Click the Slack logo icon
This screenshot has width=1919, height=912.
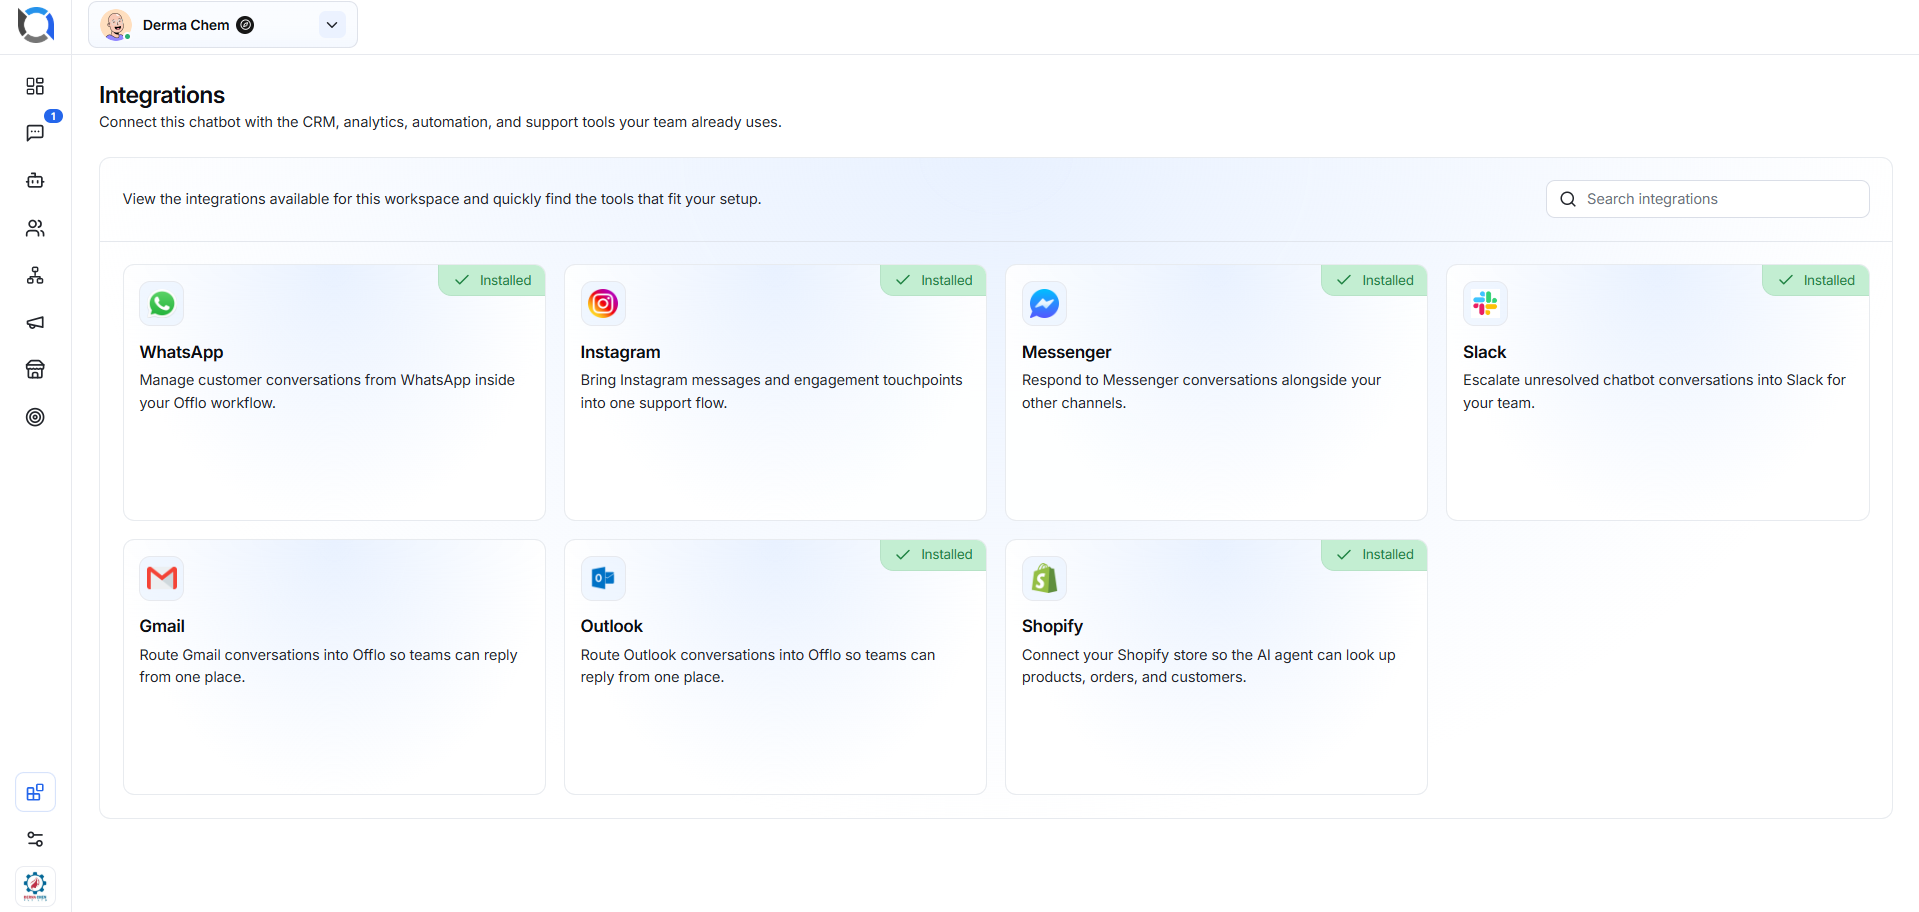1485,303
